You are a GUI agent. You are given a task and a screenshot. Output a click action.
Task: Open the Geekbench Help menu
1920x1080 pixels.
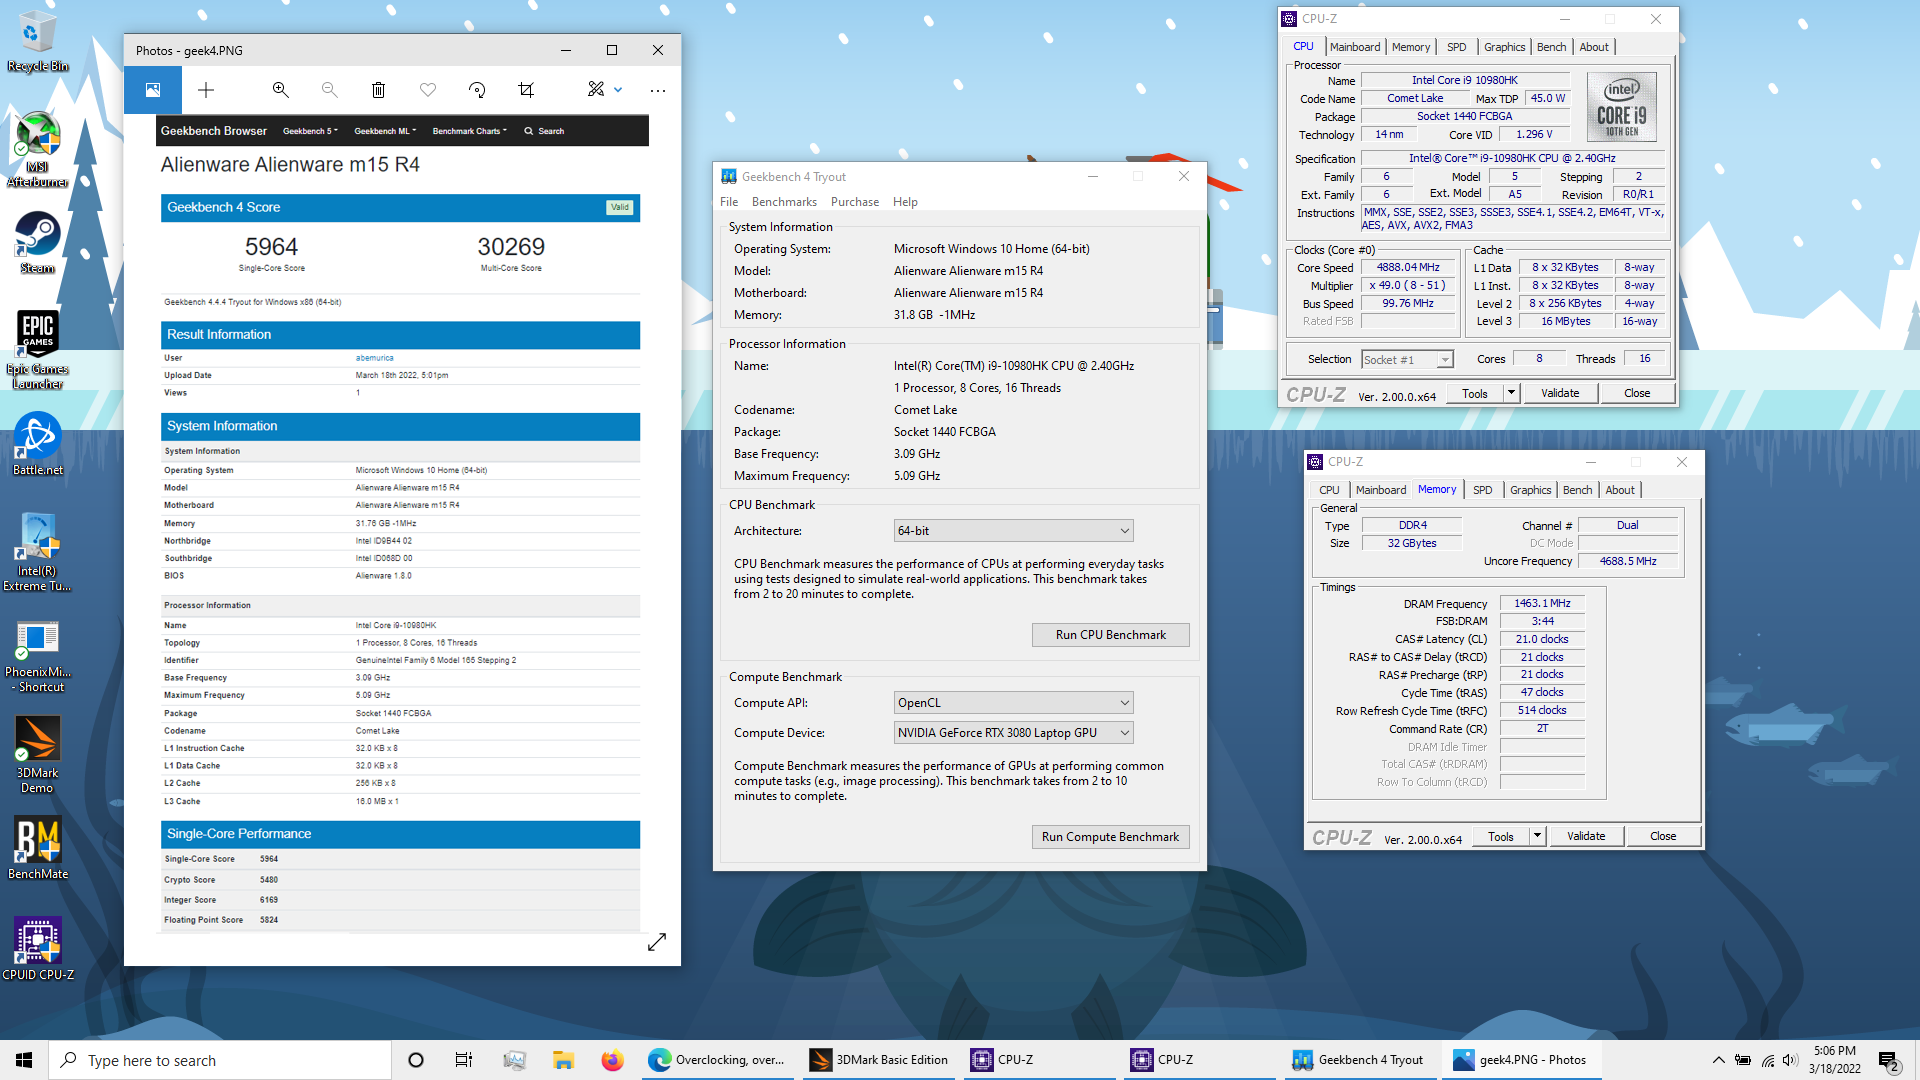905,202
